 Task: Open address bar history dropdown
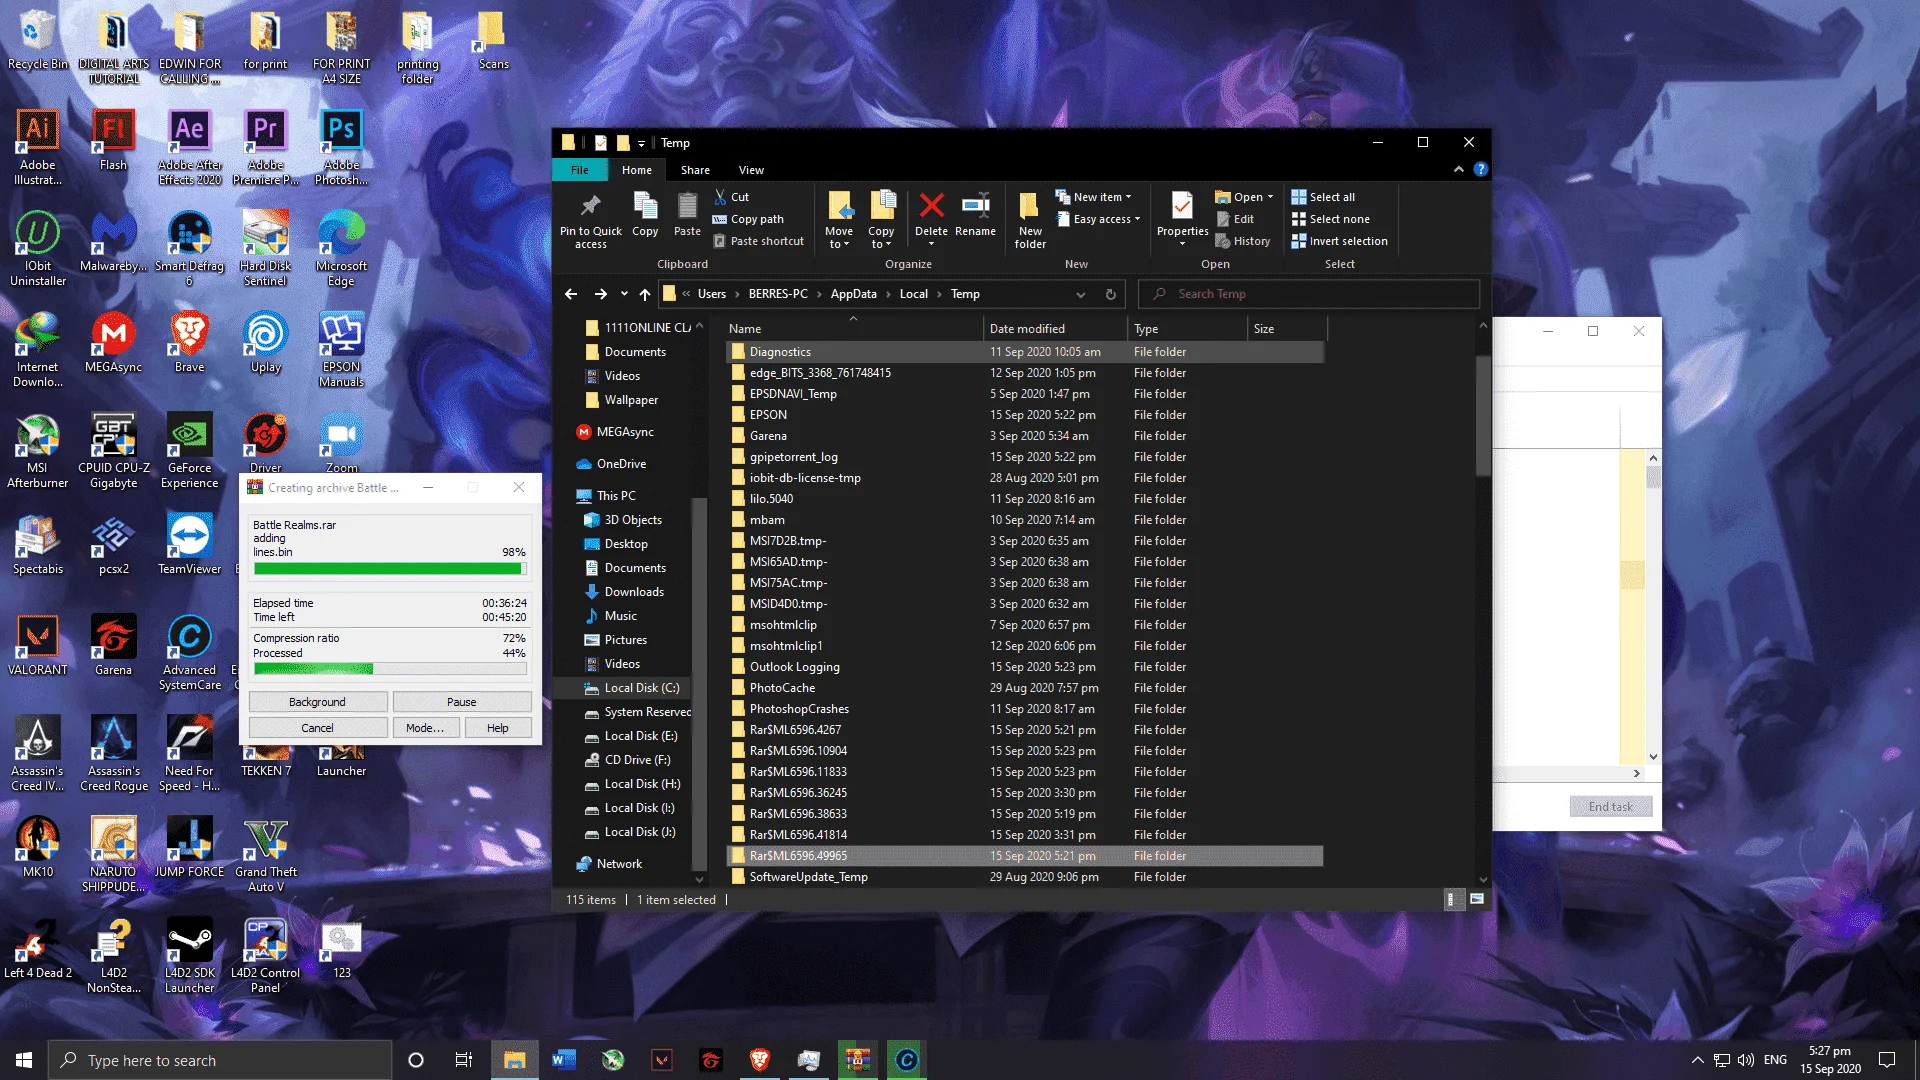point(1080,294)
